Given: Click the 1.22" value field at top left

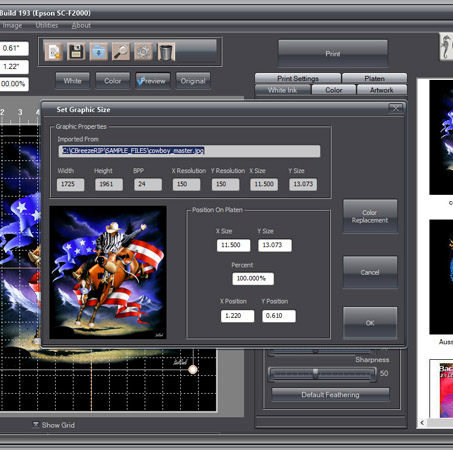Looking at the screenshot, I should click(14, 66).
